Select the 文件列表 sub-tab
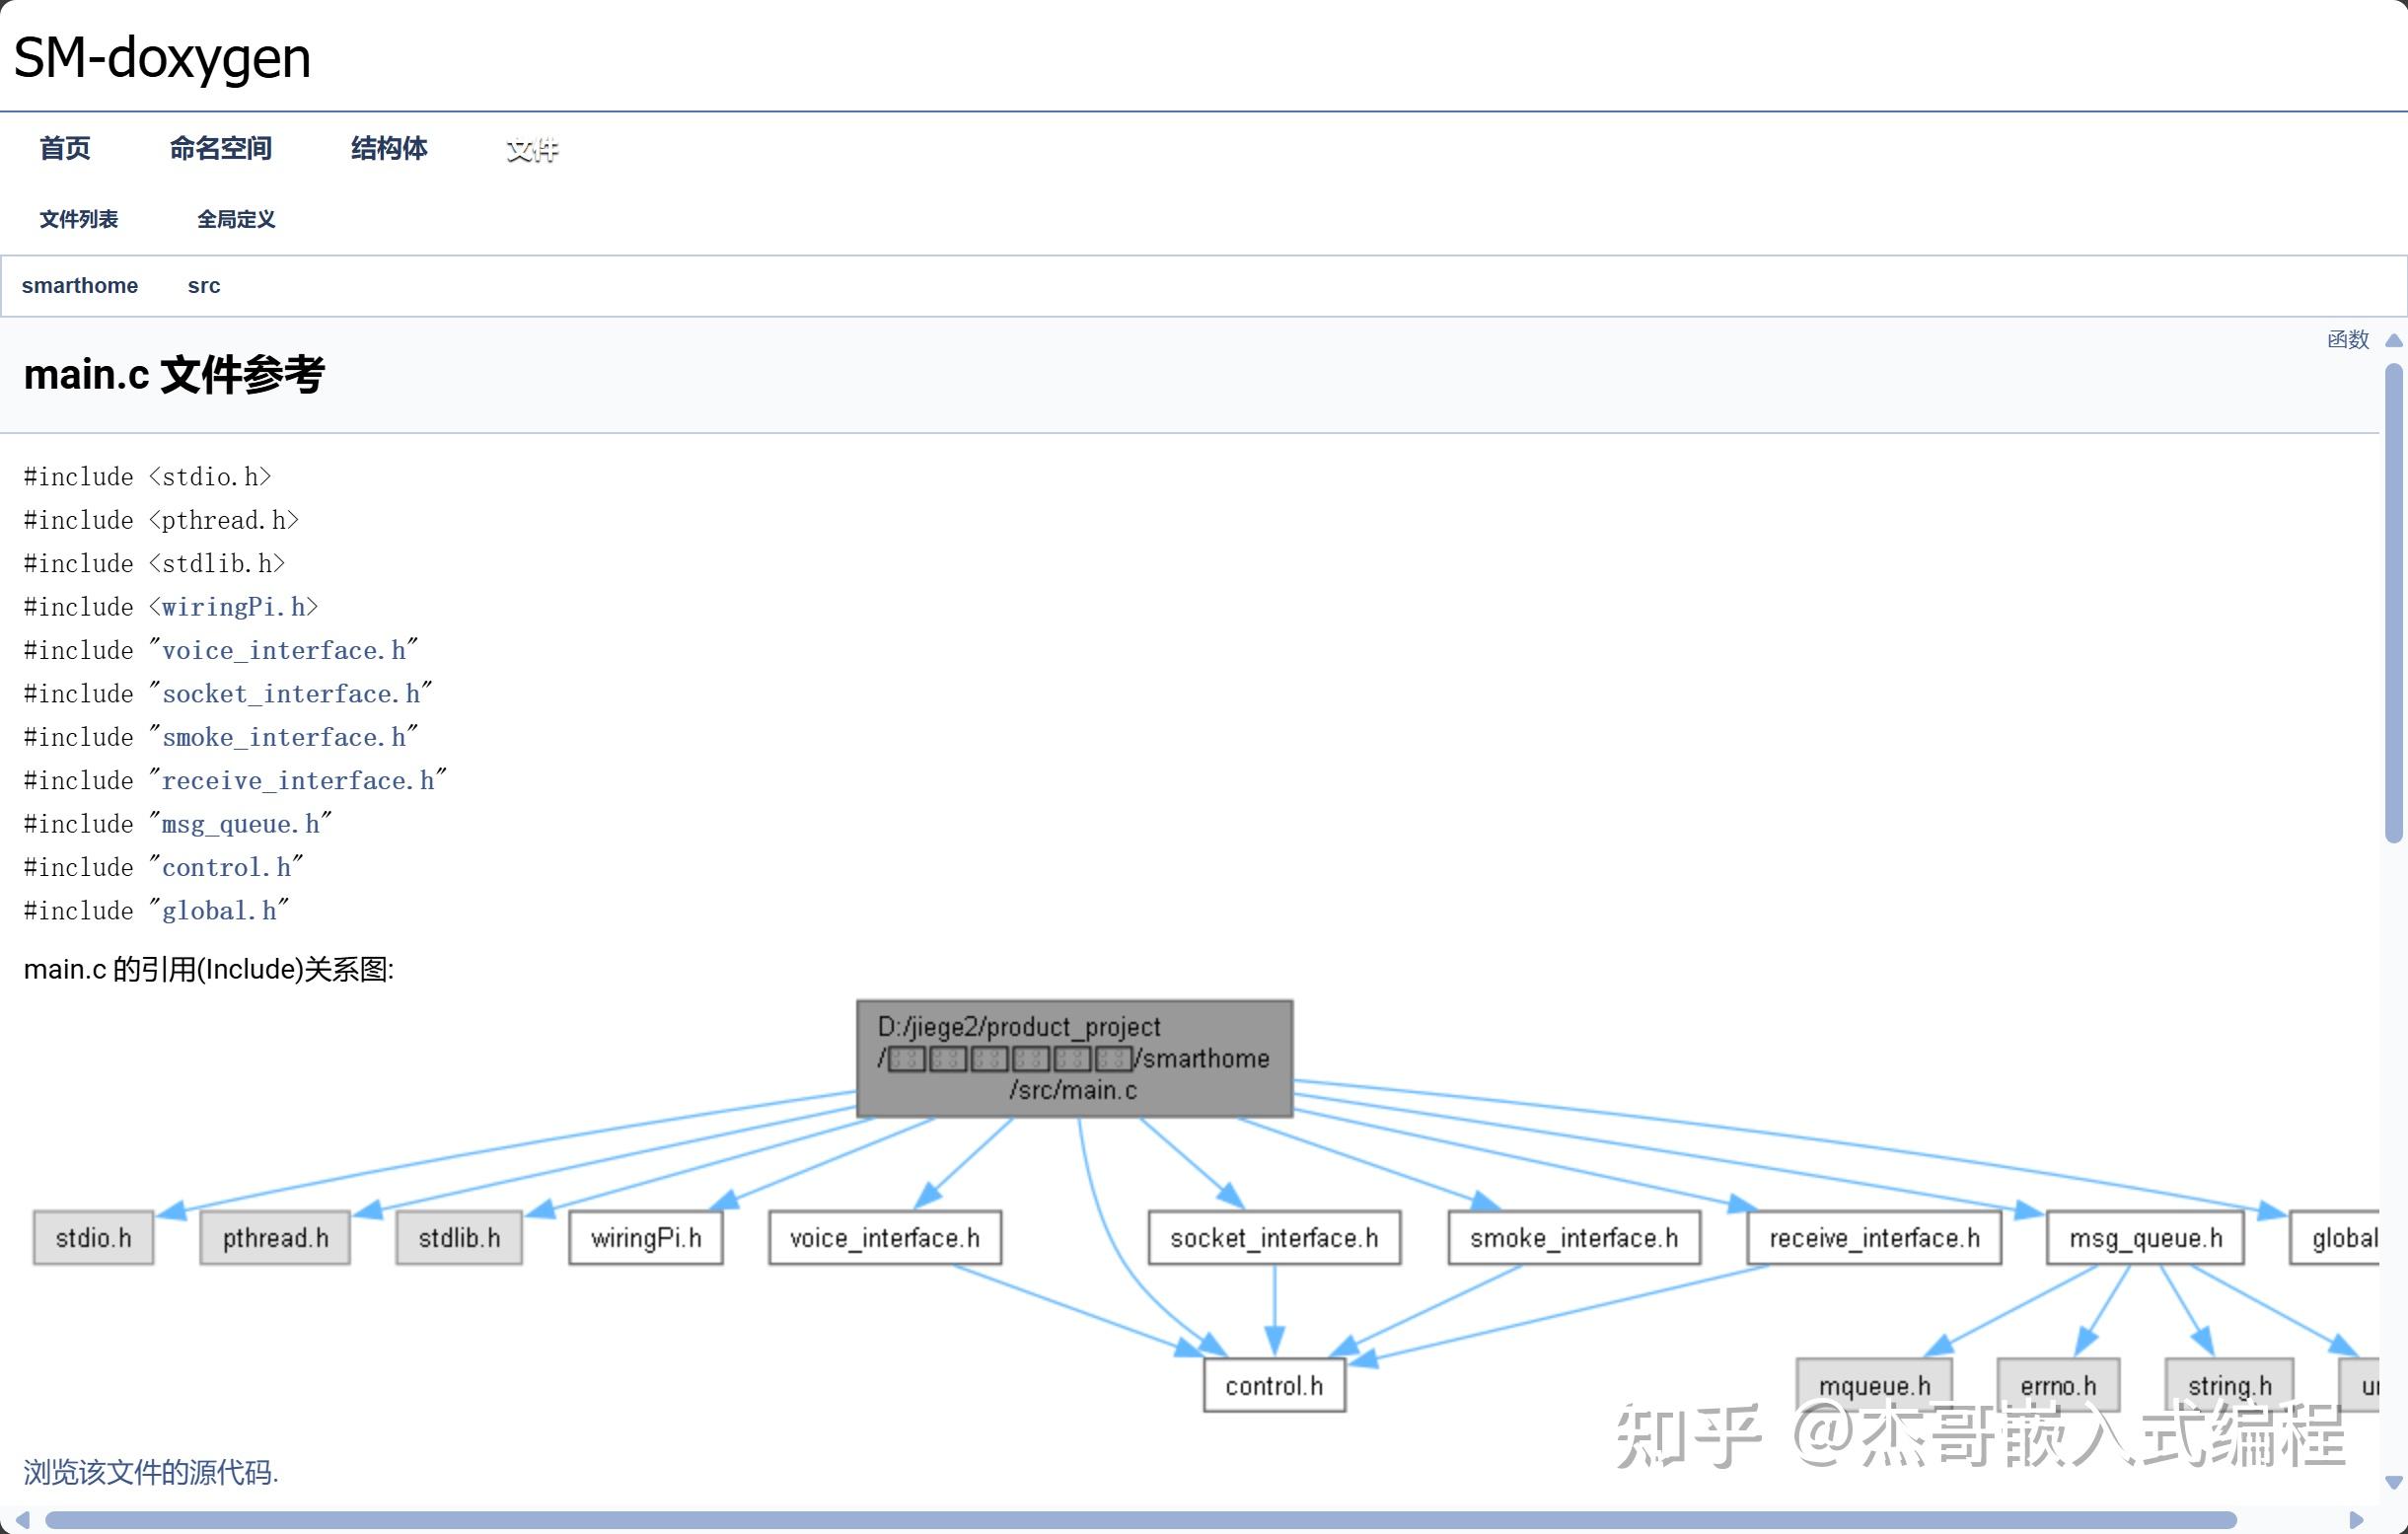The height and width of the screenshot is (1534, 2408). coord(80,219)
